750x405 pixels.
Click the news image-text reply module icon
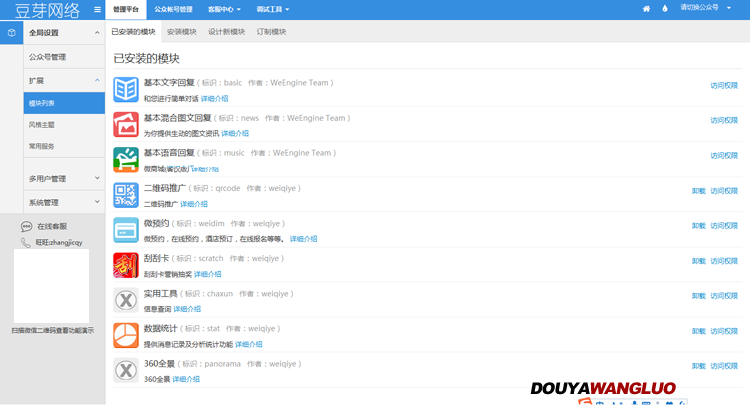tap(126, 124)
